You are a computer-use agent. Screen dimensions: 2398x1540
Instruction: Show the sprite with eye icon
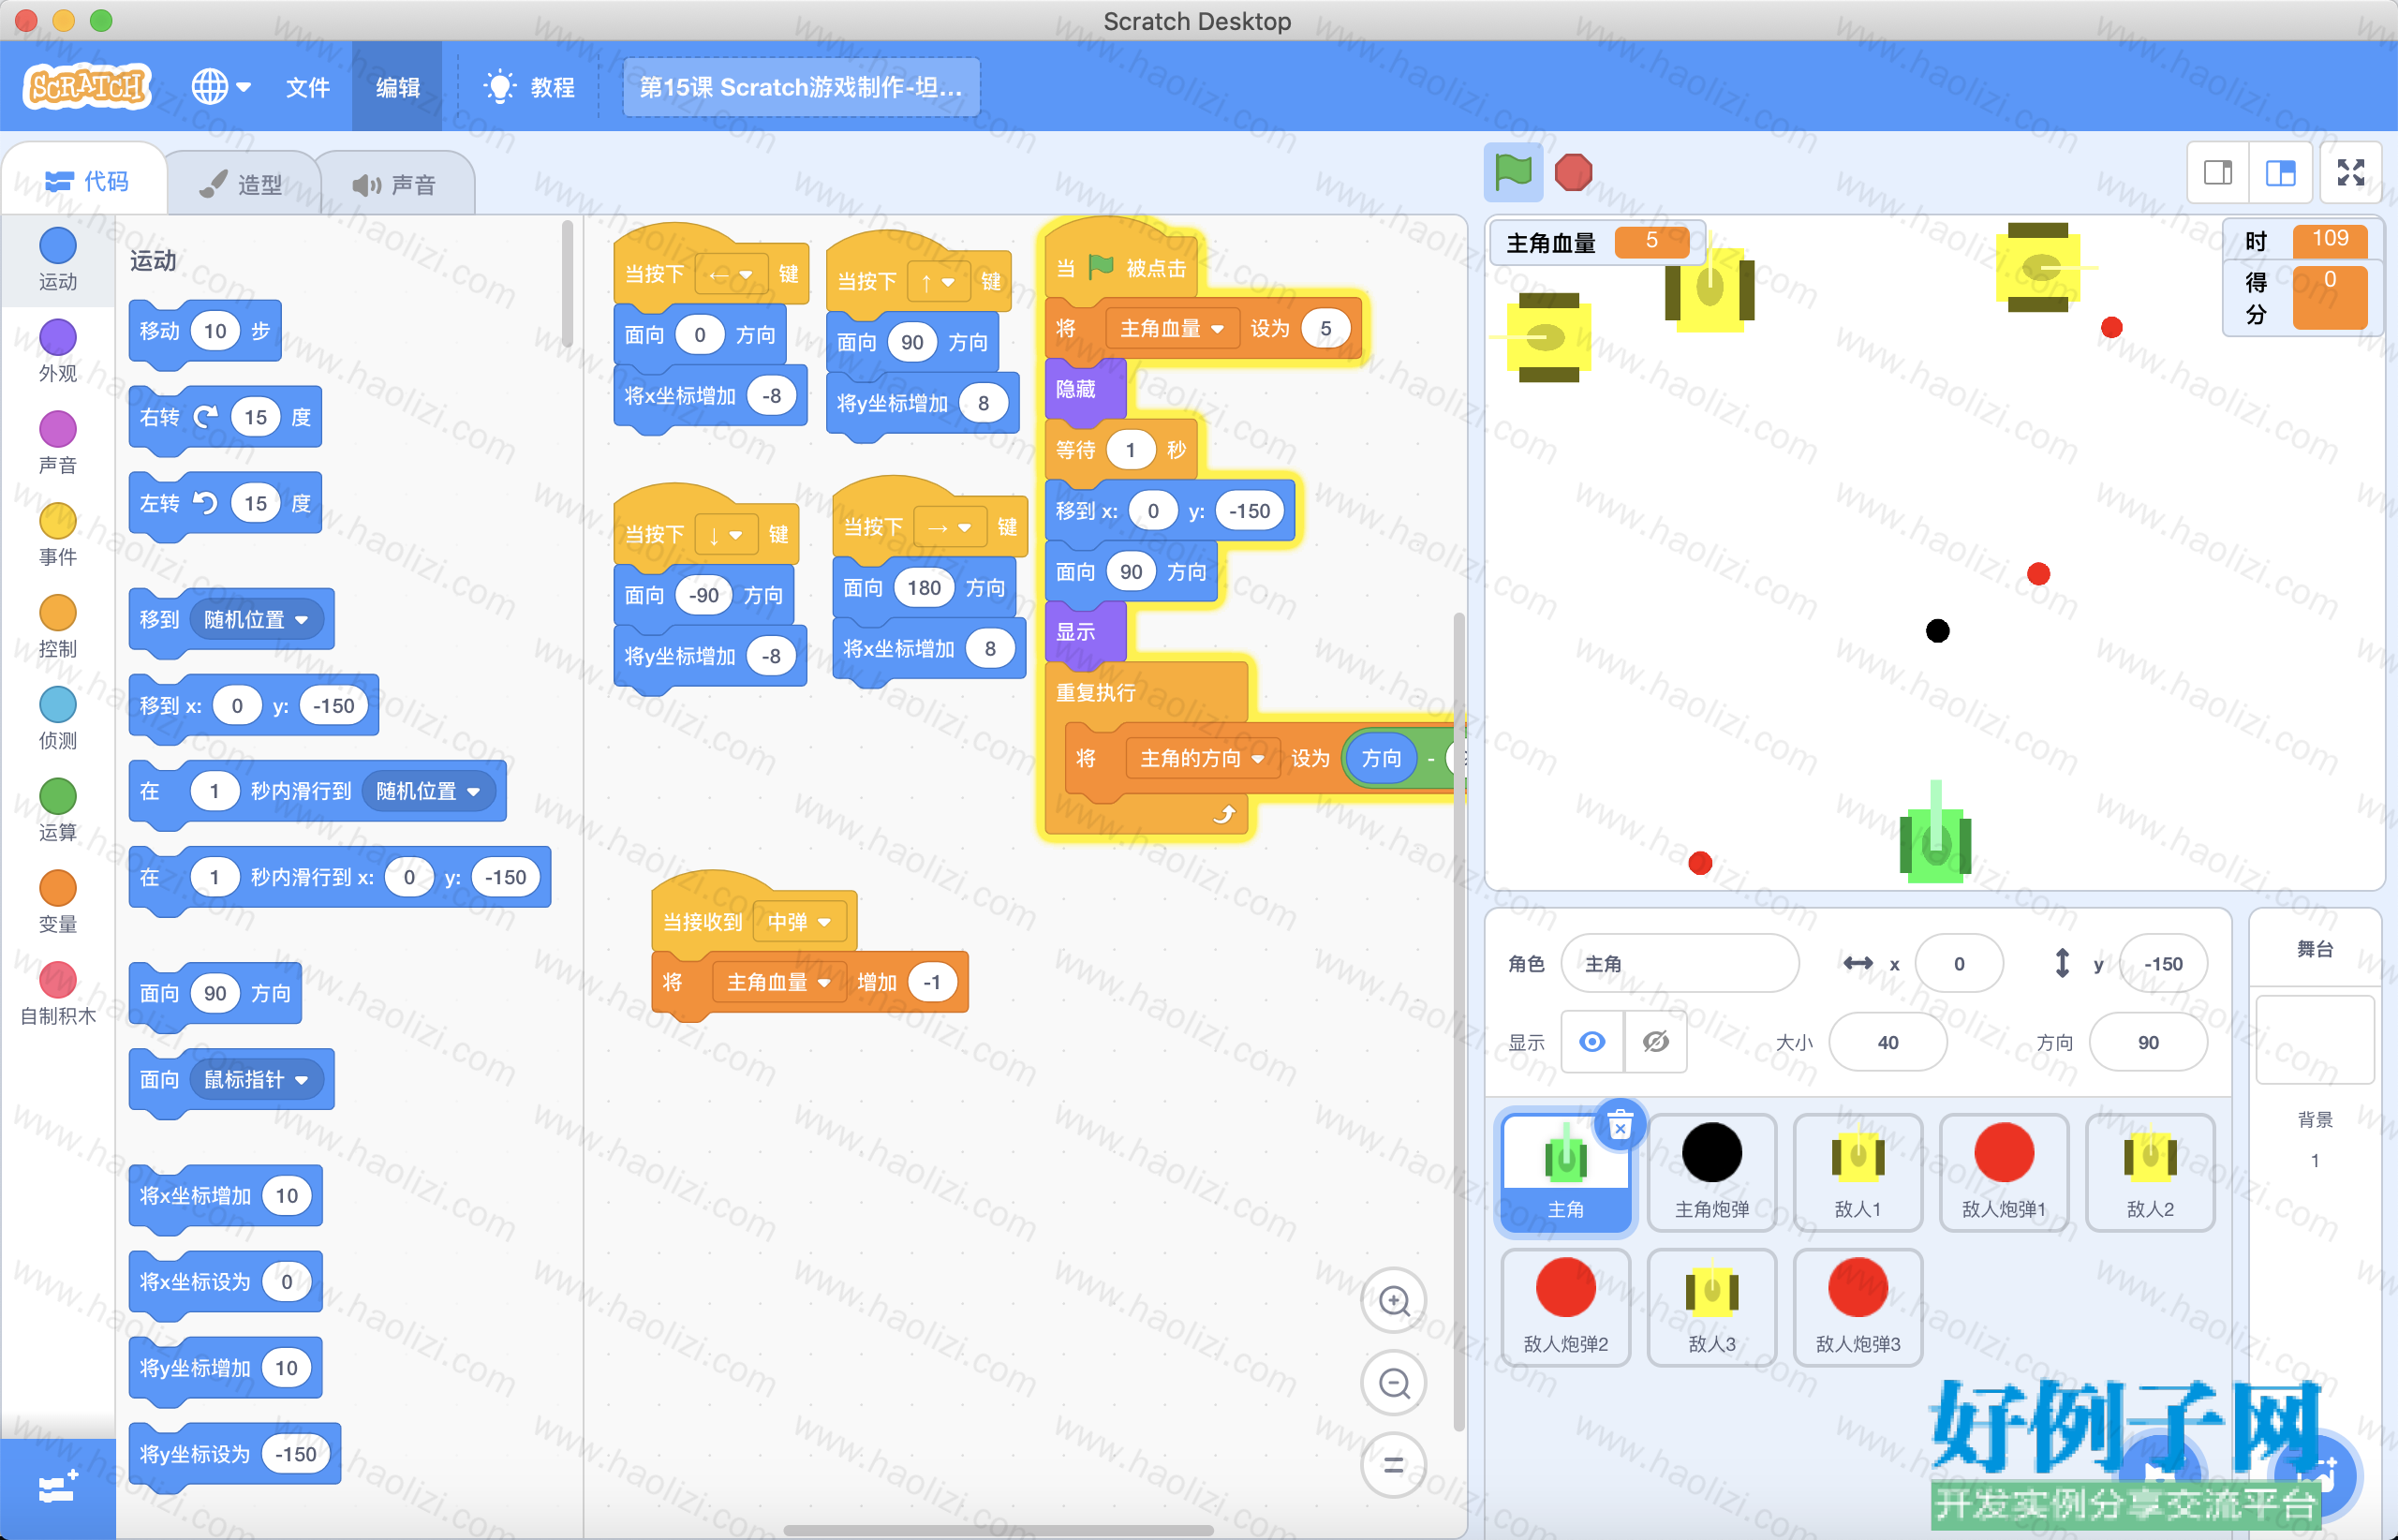click(x=1592, y=1042)
